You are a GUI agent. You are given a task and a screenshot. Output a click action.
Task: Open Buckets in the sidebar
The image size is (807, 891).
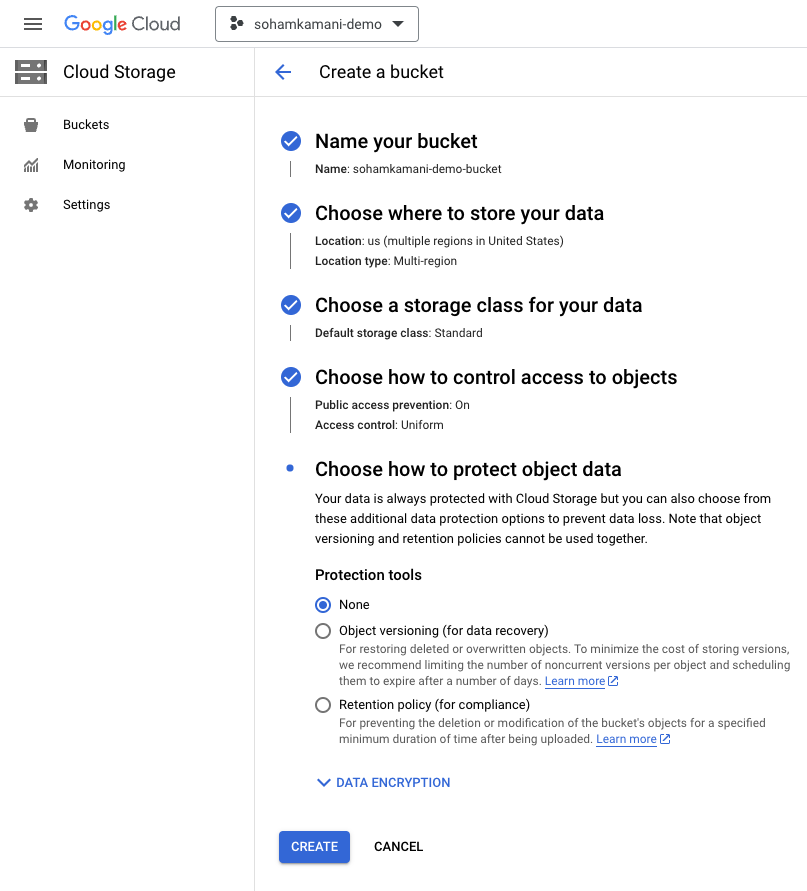[x=86, y=125]
